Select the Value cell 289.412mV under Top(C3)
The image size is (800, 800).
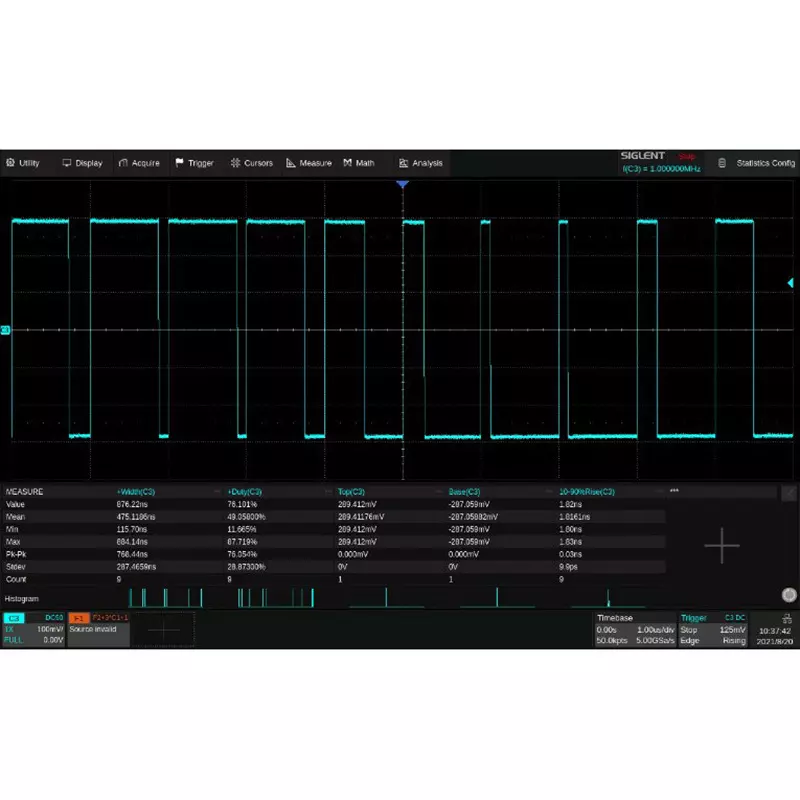click(x=357, y=504)
